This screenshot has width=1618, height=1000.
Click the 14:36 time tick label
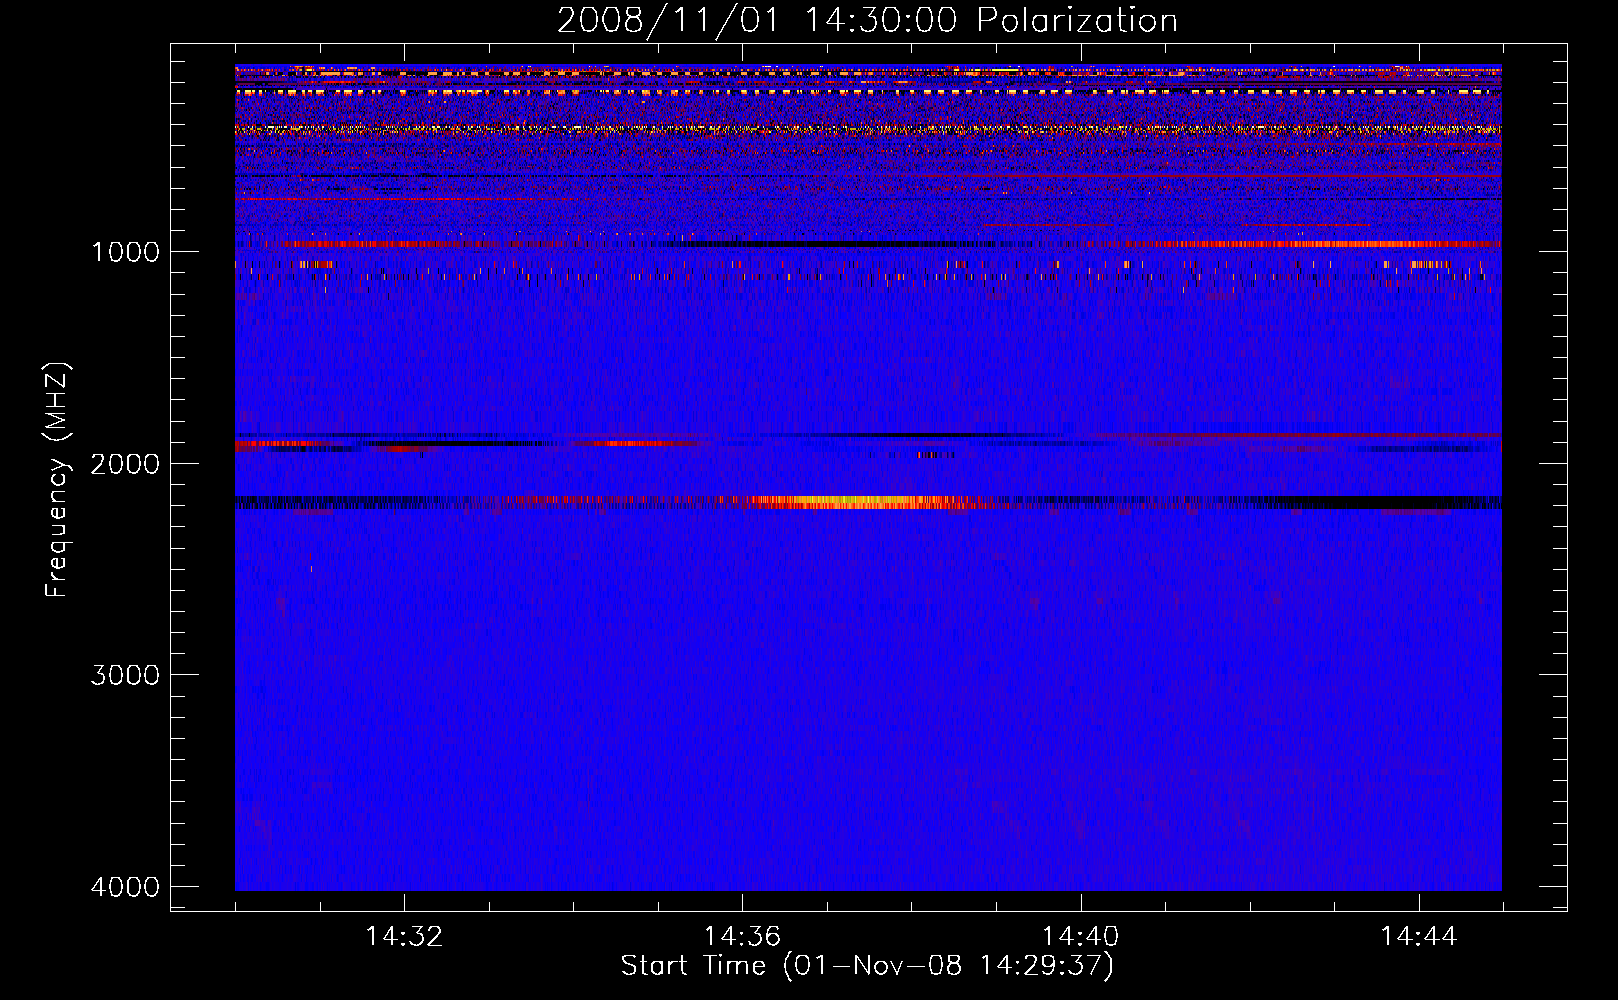742,937
